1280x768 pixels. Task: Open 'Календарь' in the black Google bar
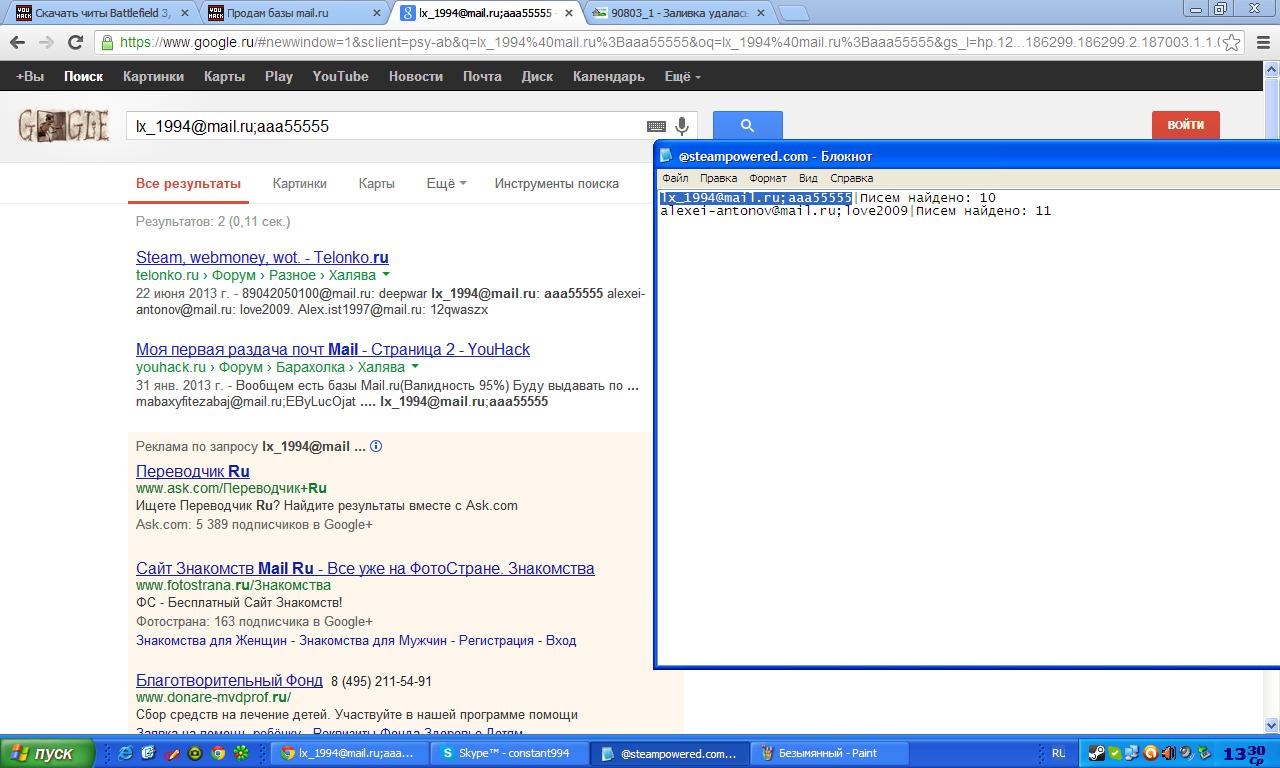click(x=609, y=76)
